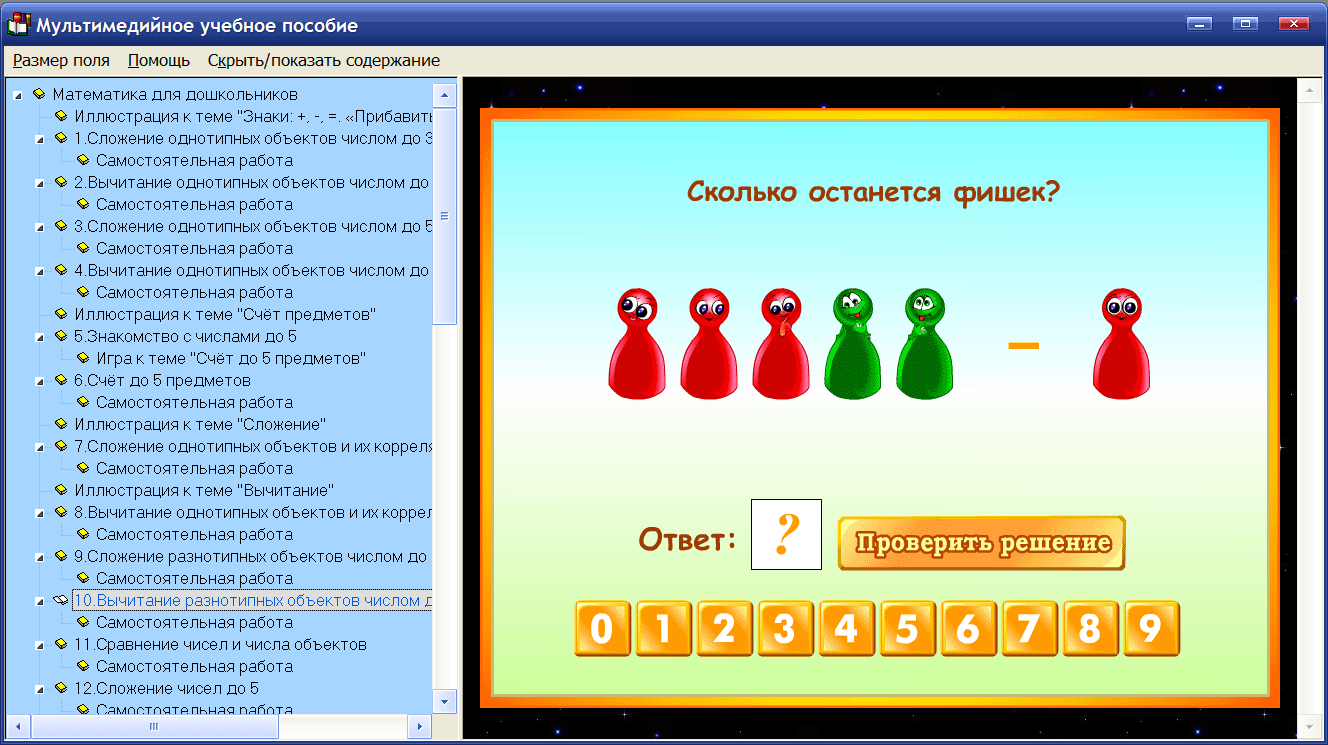Open the Размер поля menu
This screenshot has height=745, width=1328.
coord(61,60)
